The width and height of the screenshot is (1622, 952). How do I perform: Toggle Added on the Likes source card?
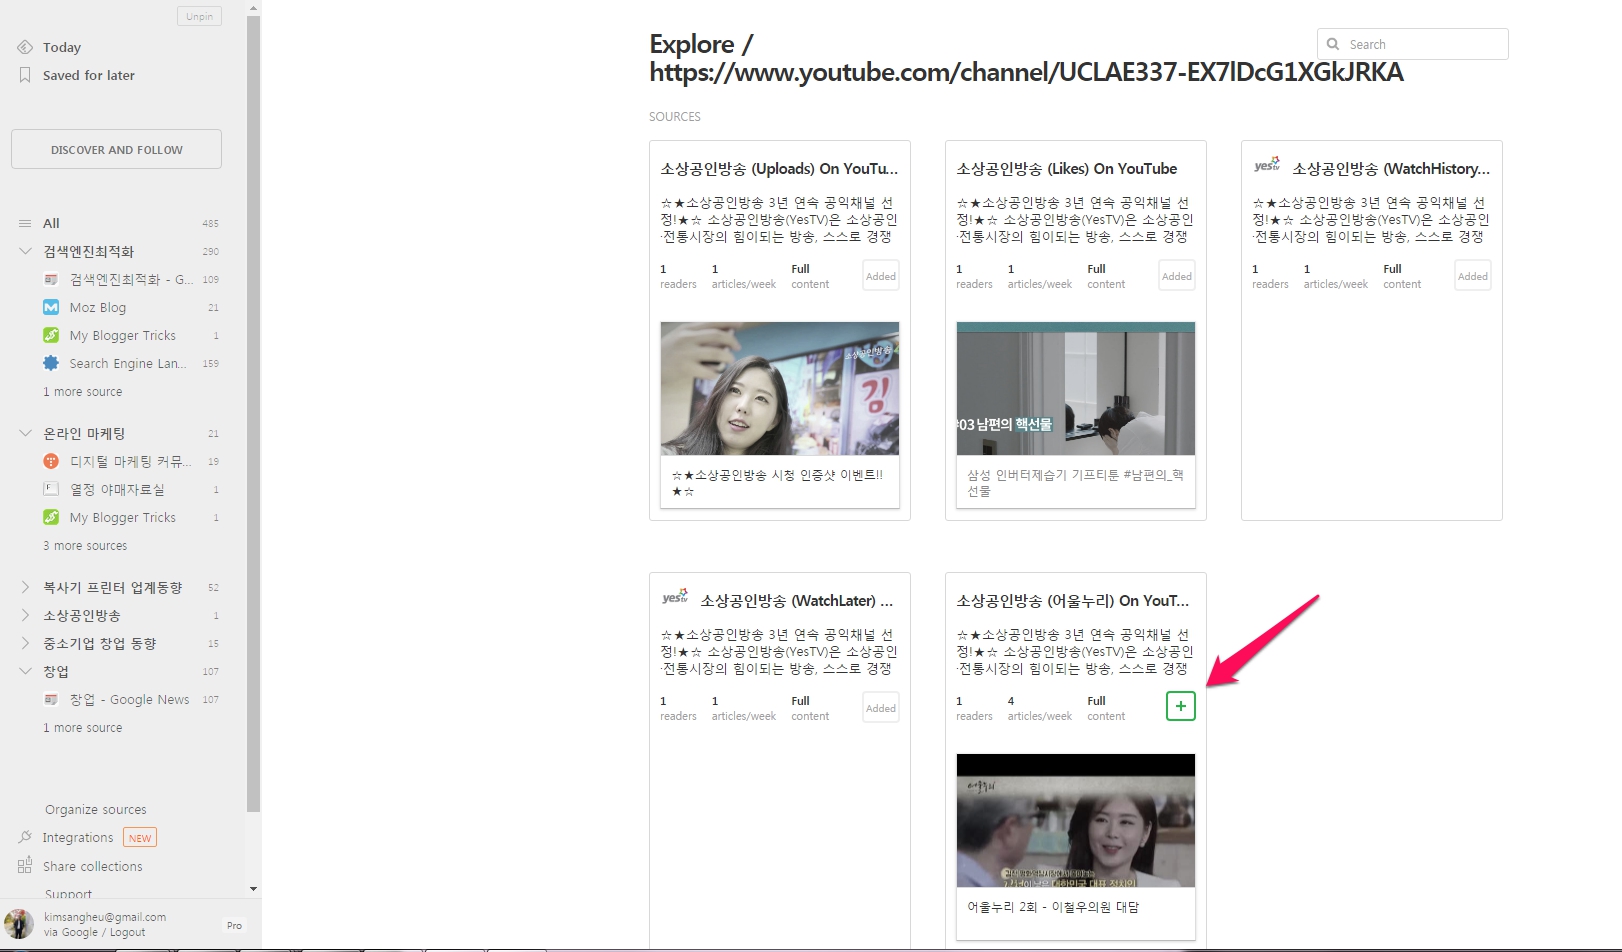pyautogui.click(x=1176, y=276)
